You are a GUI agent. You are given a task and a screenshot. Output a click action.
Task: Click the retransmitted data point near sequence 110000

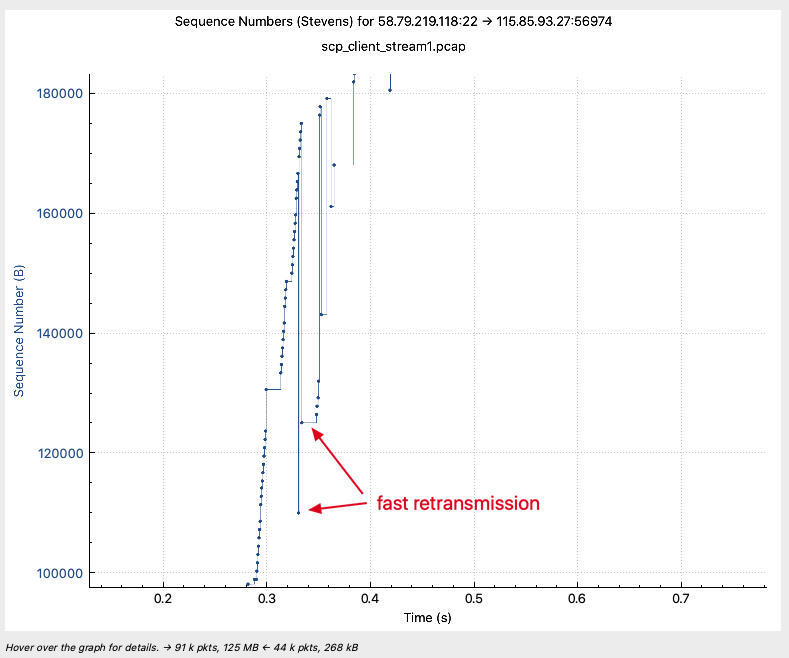298,513
